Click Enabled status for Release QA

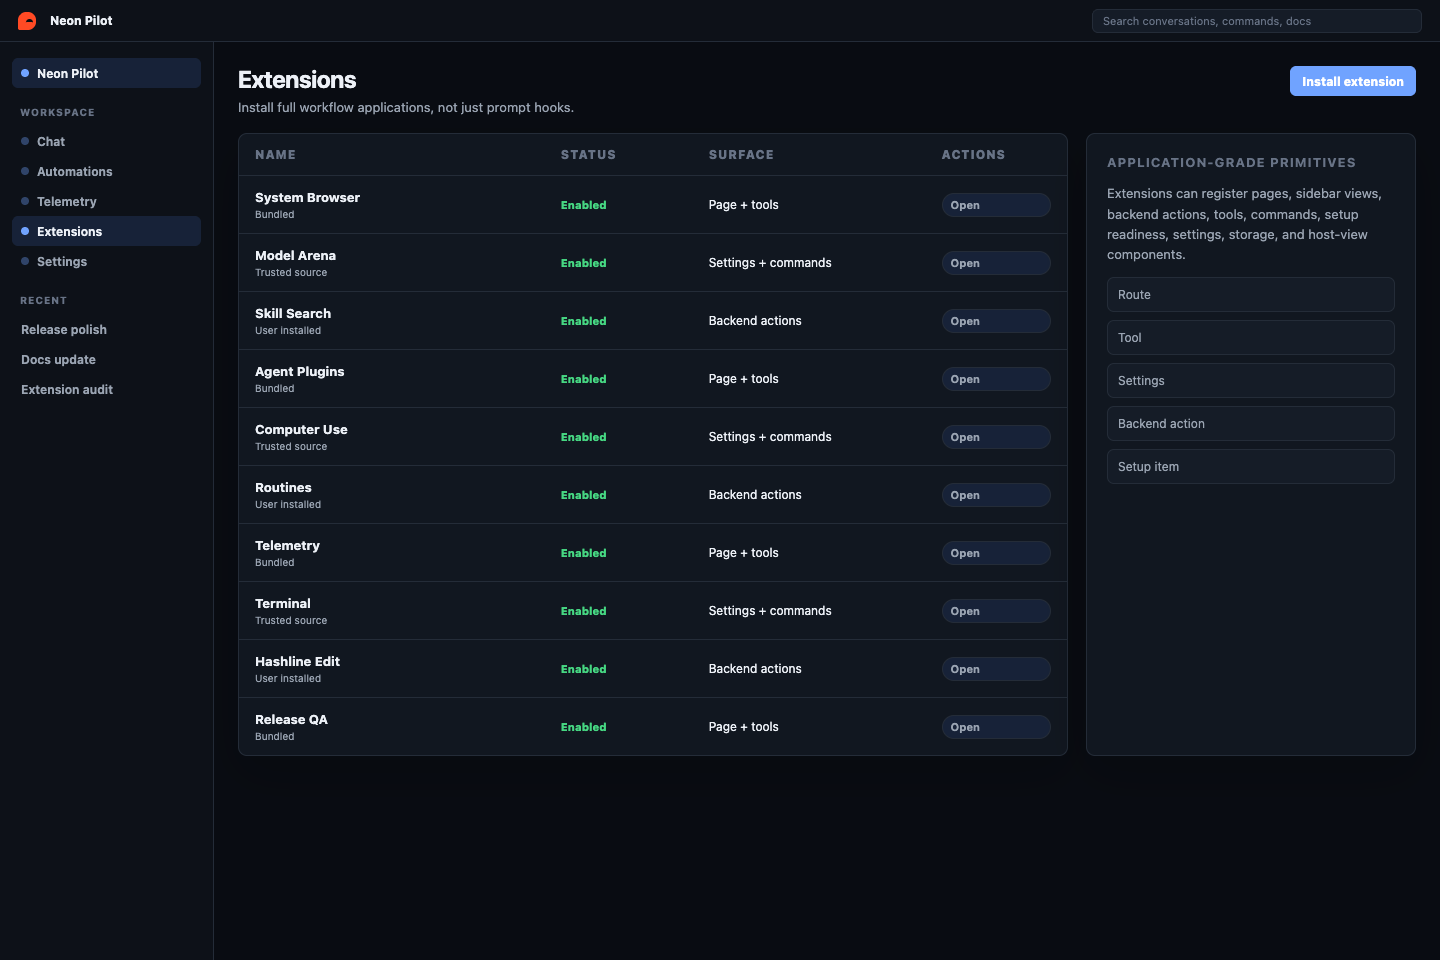(583, 727)
